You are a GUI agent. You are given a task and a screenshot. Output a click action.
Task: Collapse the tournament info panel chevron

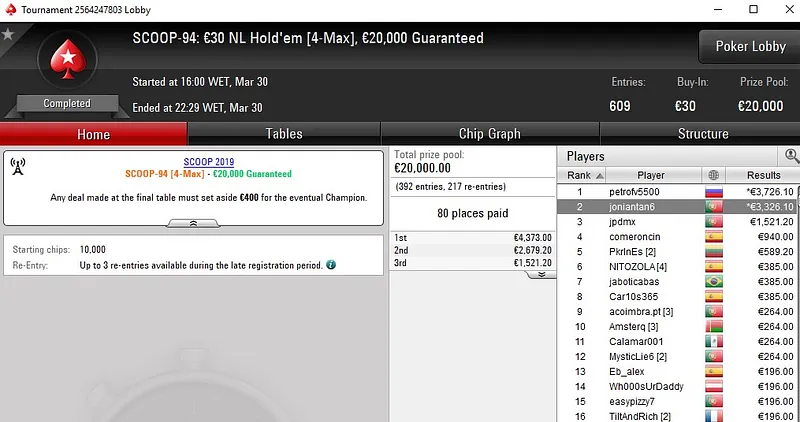193,224
